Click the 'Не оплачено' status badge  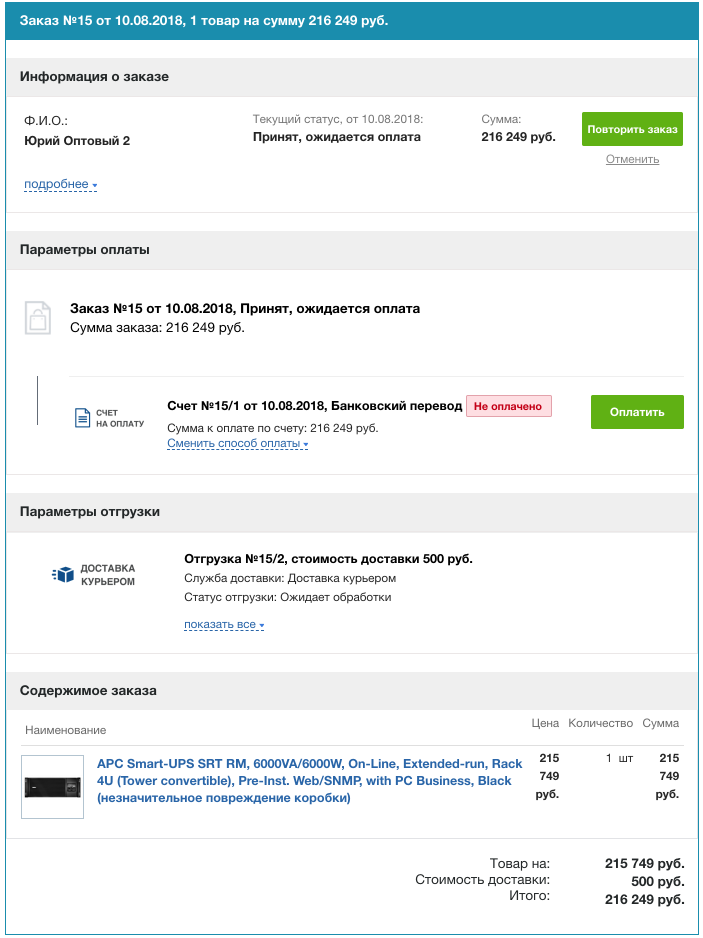click(509, 406)
